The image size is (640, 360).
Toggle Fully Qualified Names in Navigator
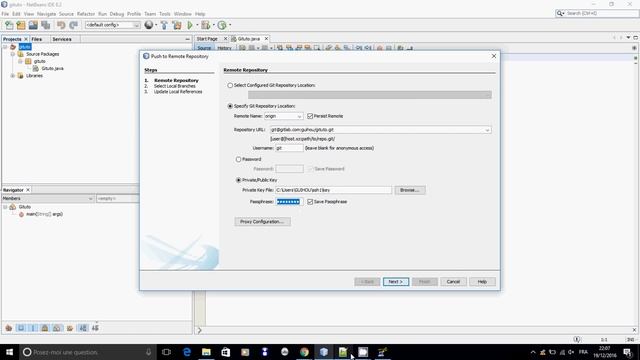pos(70,328)
